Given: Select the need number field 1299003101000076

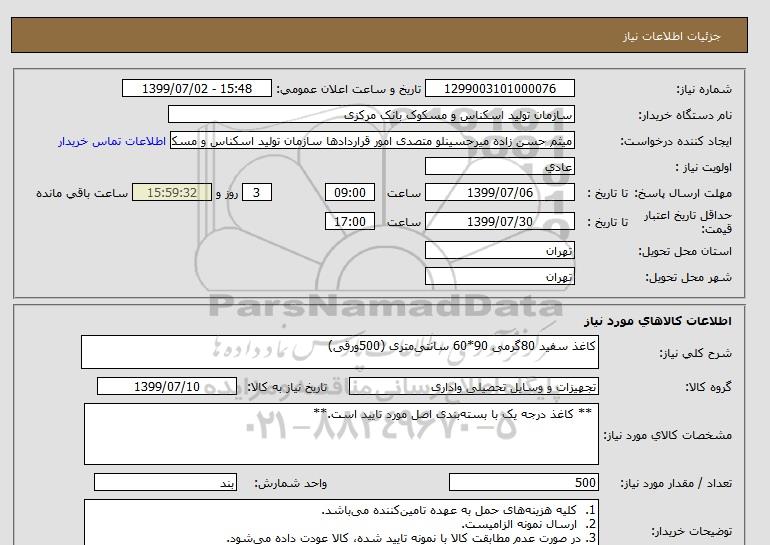Looking at the screenshot, I should point(499,88).
